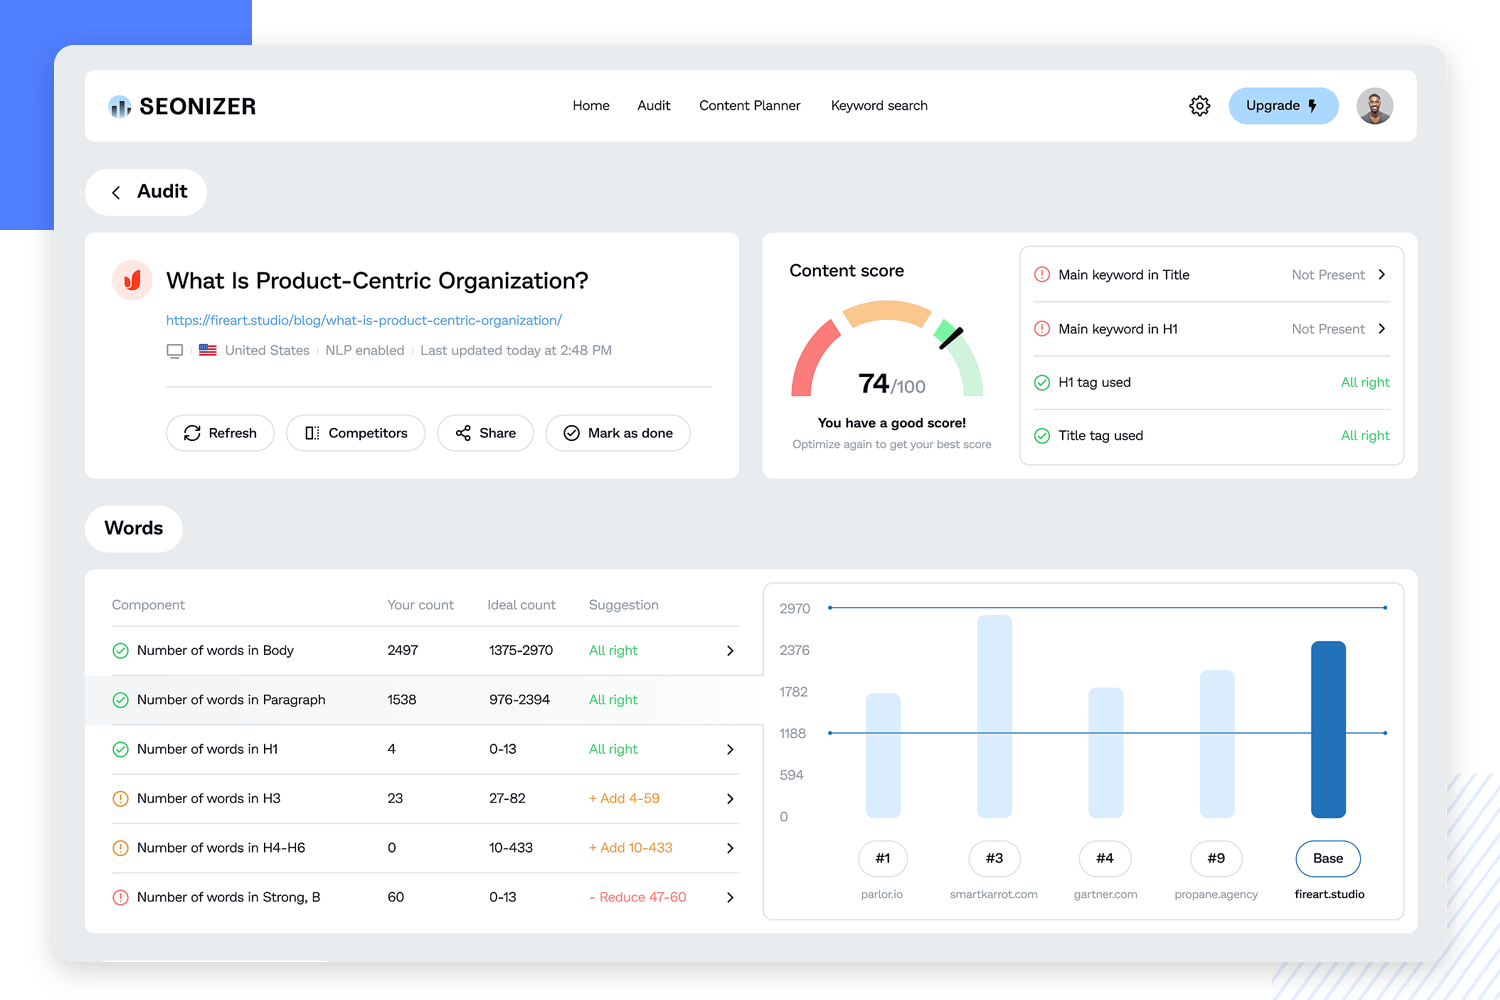Click the Component column header
This screenshot has height=1000, width=1500.
148,606
